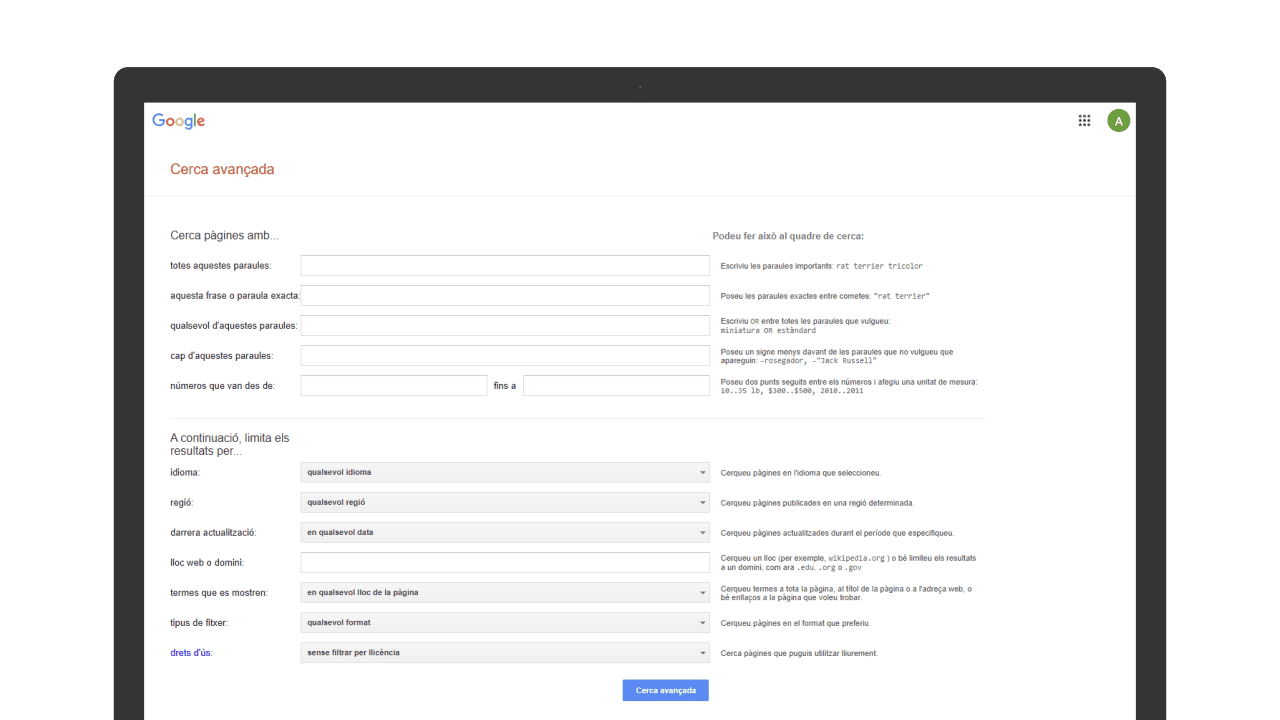
Task: Open the 'drets d'ús' link
Action: tap(191, 653)
